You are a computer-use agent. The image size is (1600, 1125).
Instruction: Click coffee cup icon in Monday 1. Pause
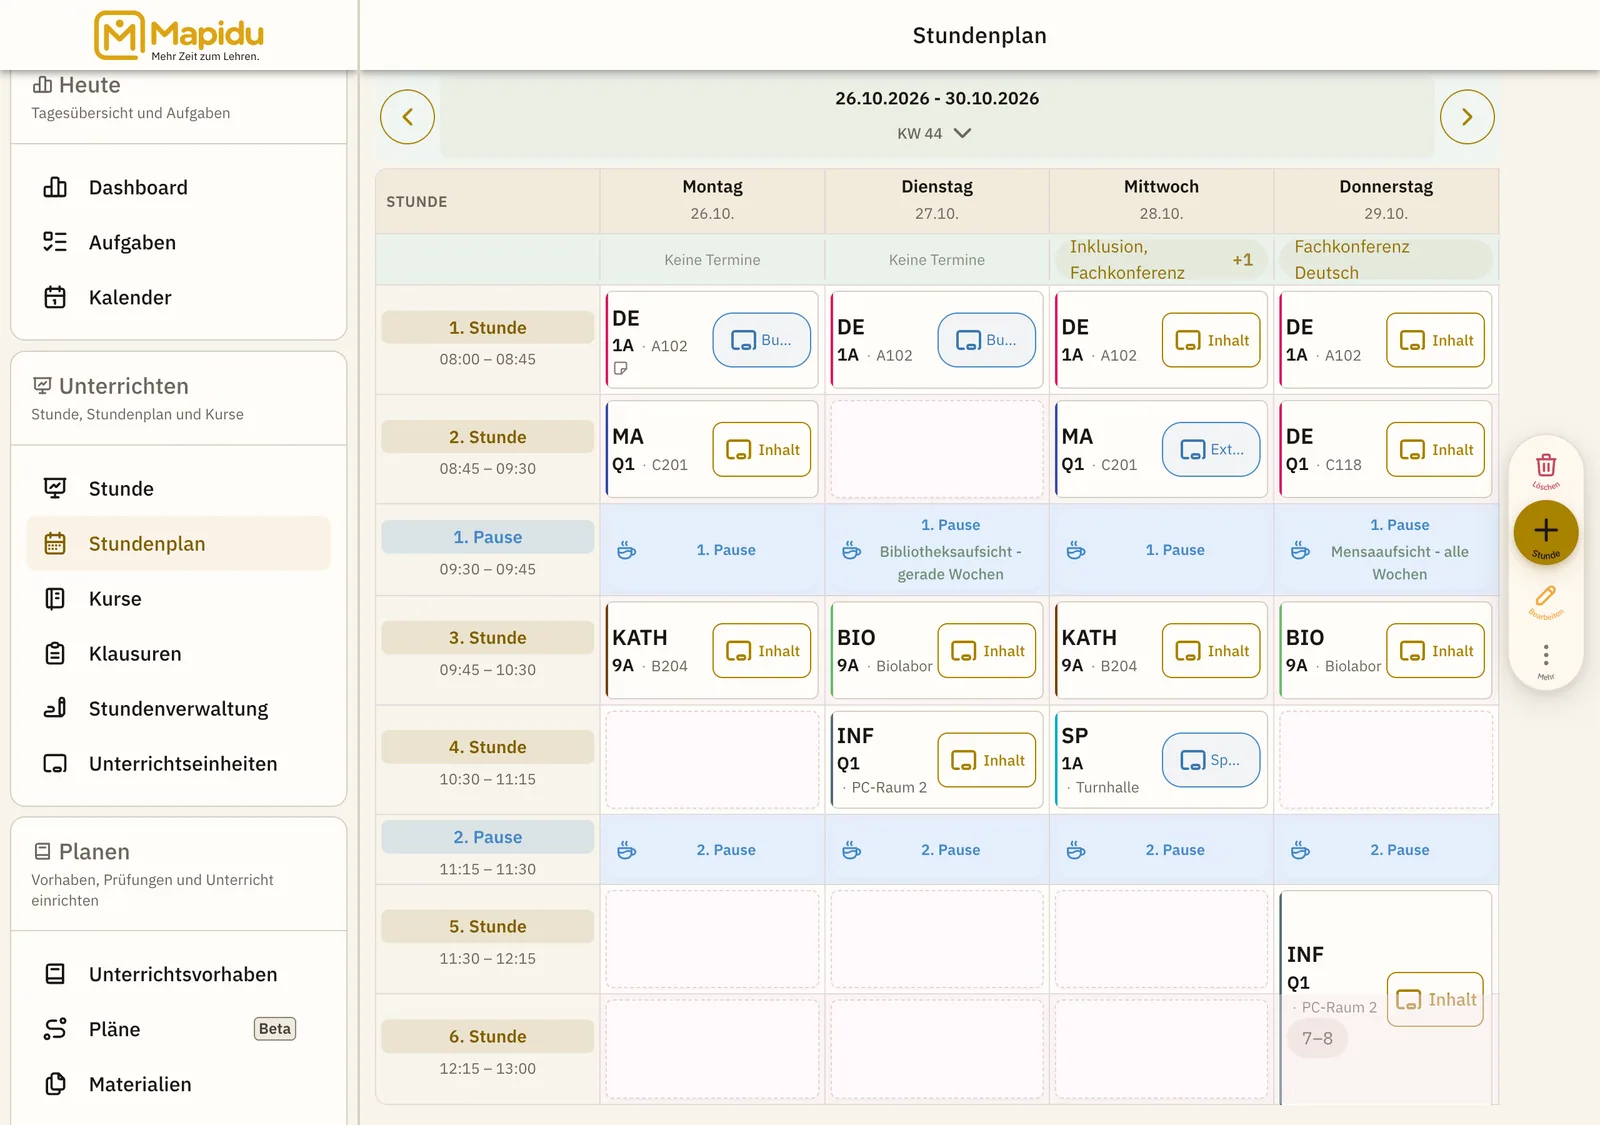(627, 550)
